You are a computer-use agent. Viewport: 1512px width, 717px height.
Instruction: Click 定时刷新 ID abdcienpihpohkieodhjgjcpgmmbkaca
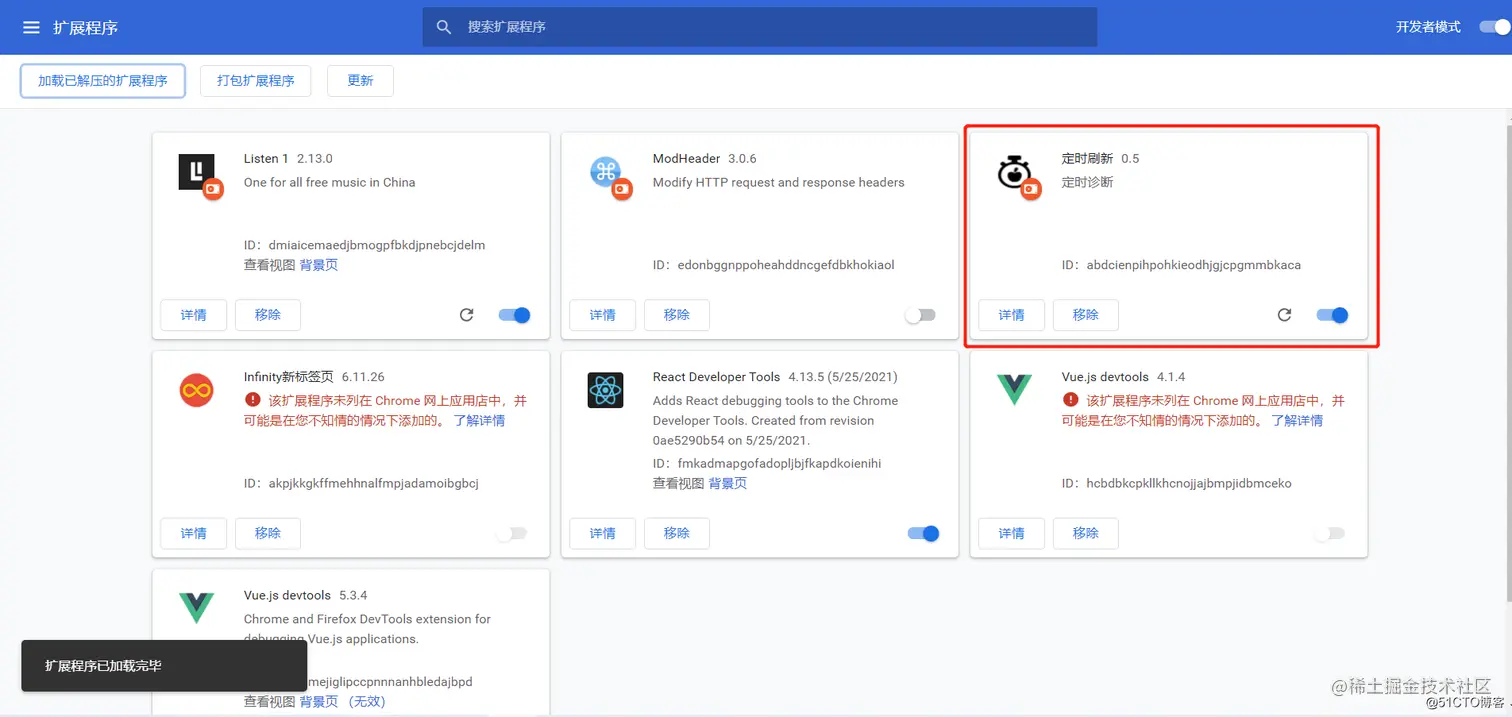pyautogui.click(x=1182, y=265)
